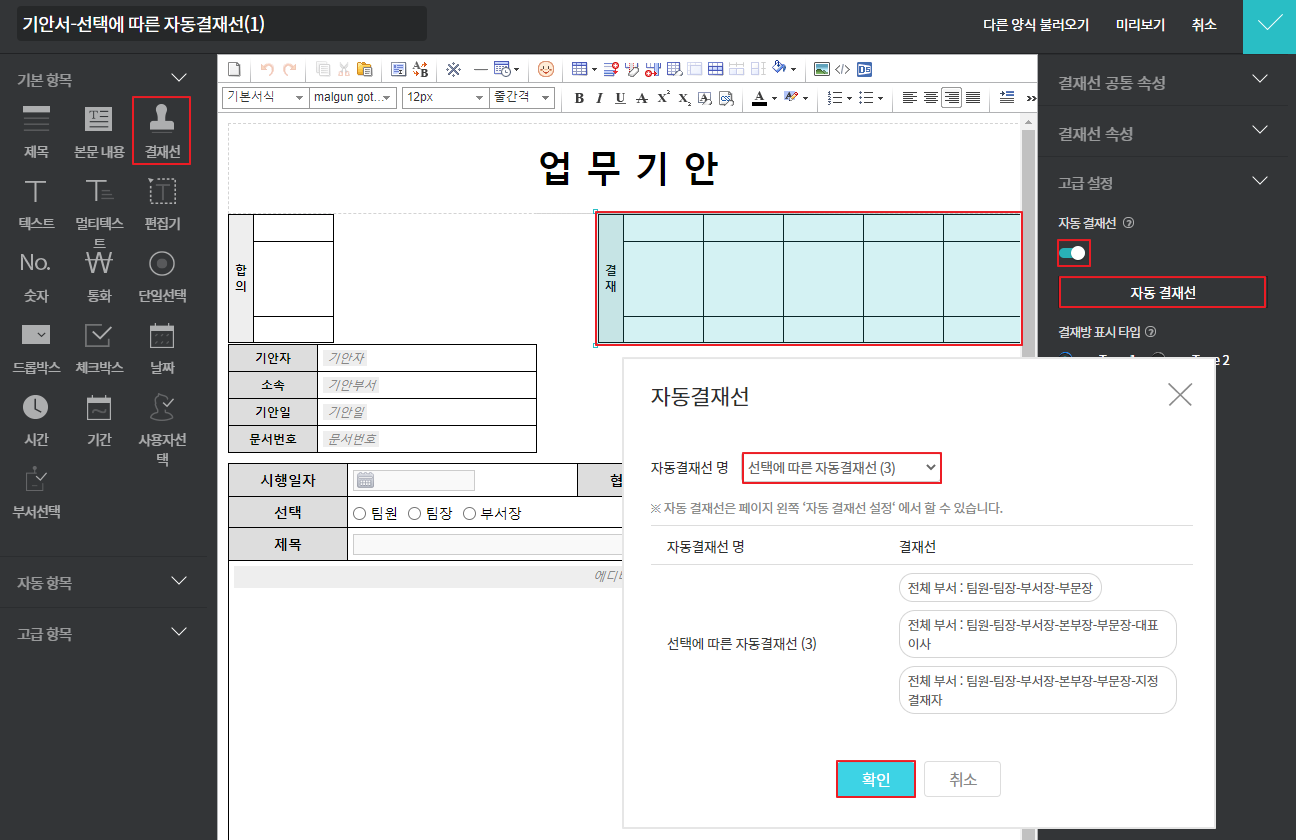Click the insert image icon in the toolbar
This screenshot has height=840, width=1296.
click(821, 69)
